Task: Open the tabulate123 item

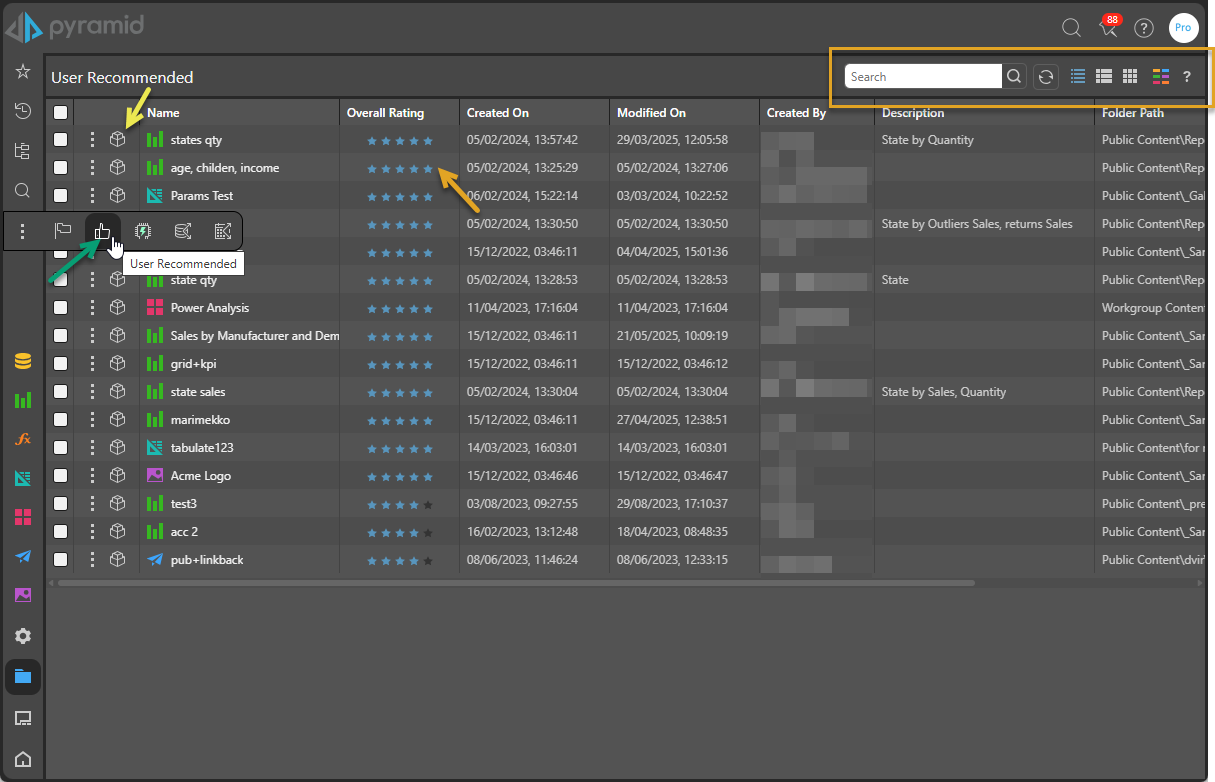Action: (x=202, y=448)
